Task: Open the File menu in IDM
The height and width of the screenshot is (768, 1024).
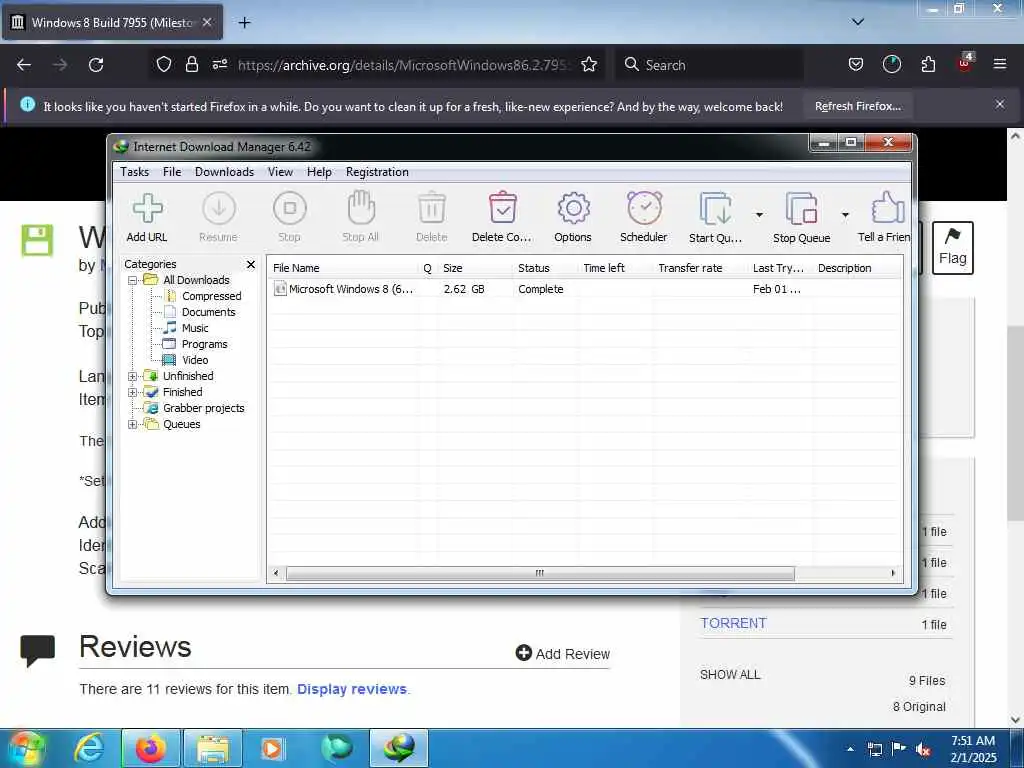Action: tap(172, 172)
